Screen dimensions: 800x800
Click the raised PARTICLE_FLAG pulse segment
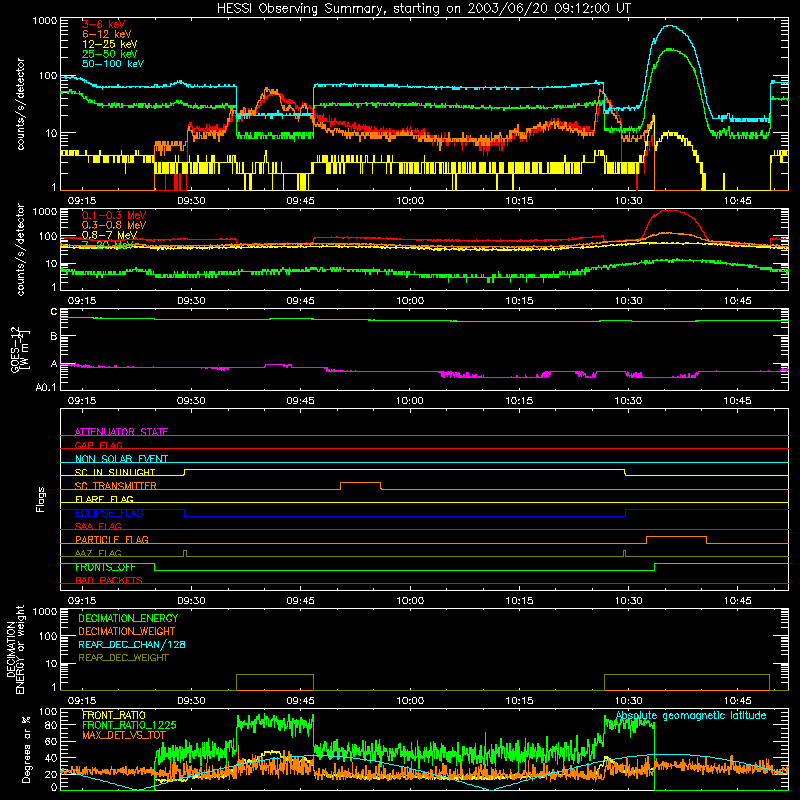pos(677,537)
